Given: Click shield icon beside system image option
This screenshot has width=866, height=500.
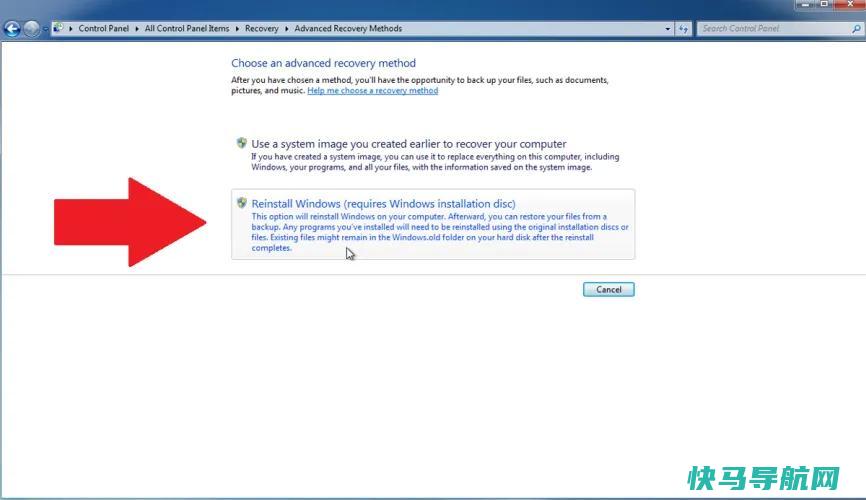Looking at the screenshot, I should click(x=241, y=143).
